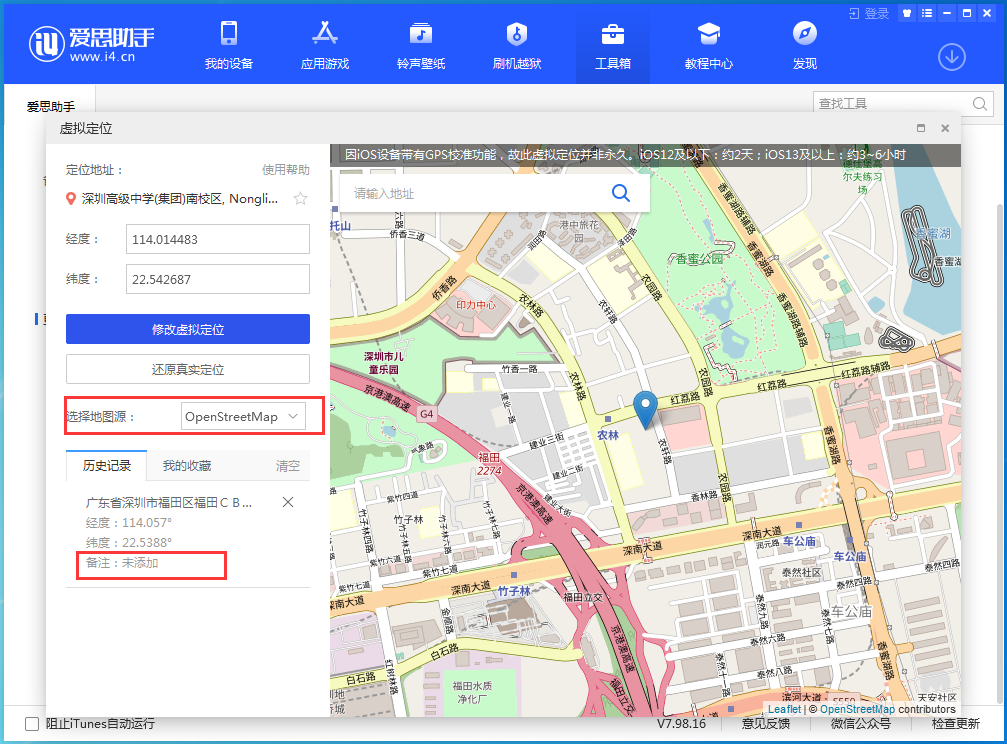Open the 发现 (Discover) section

click(804, 45)
